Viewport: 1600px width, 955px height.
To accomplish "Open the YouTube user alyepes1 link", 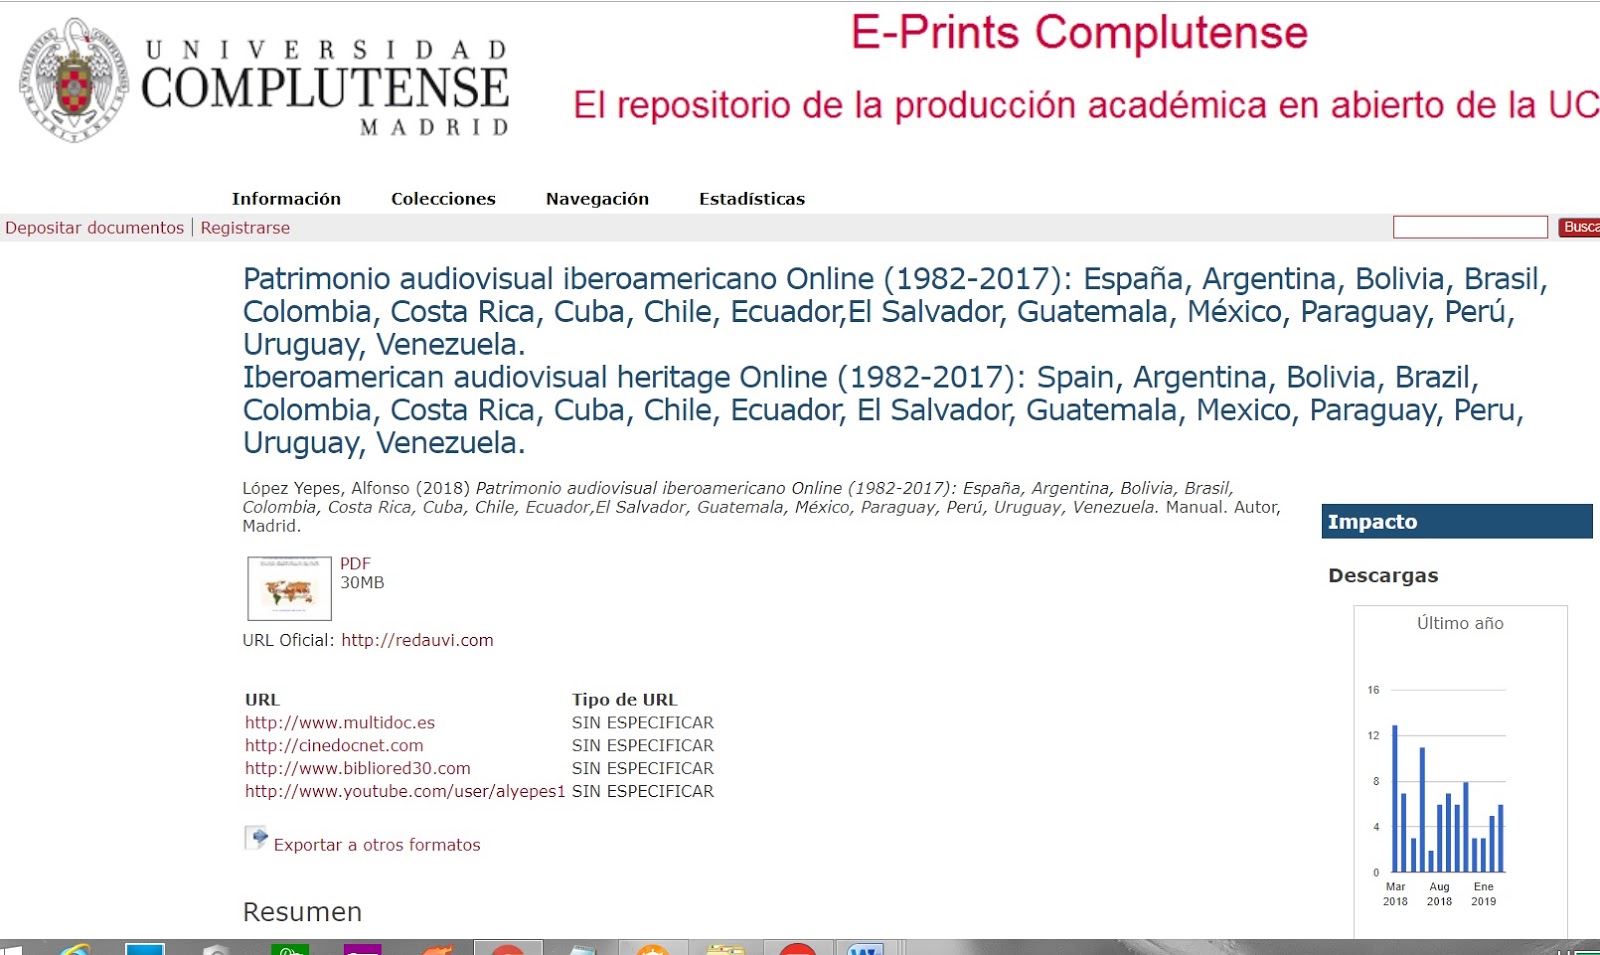I will point(405,791).
